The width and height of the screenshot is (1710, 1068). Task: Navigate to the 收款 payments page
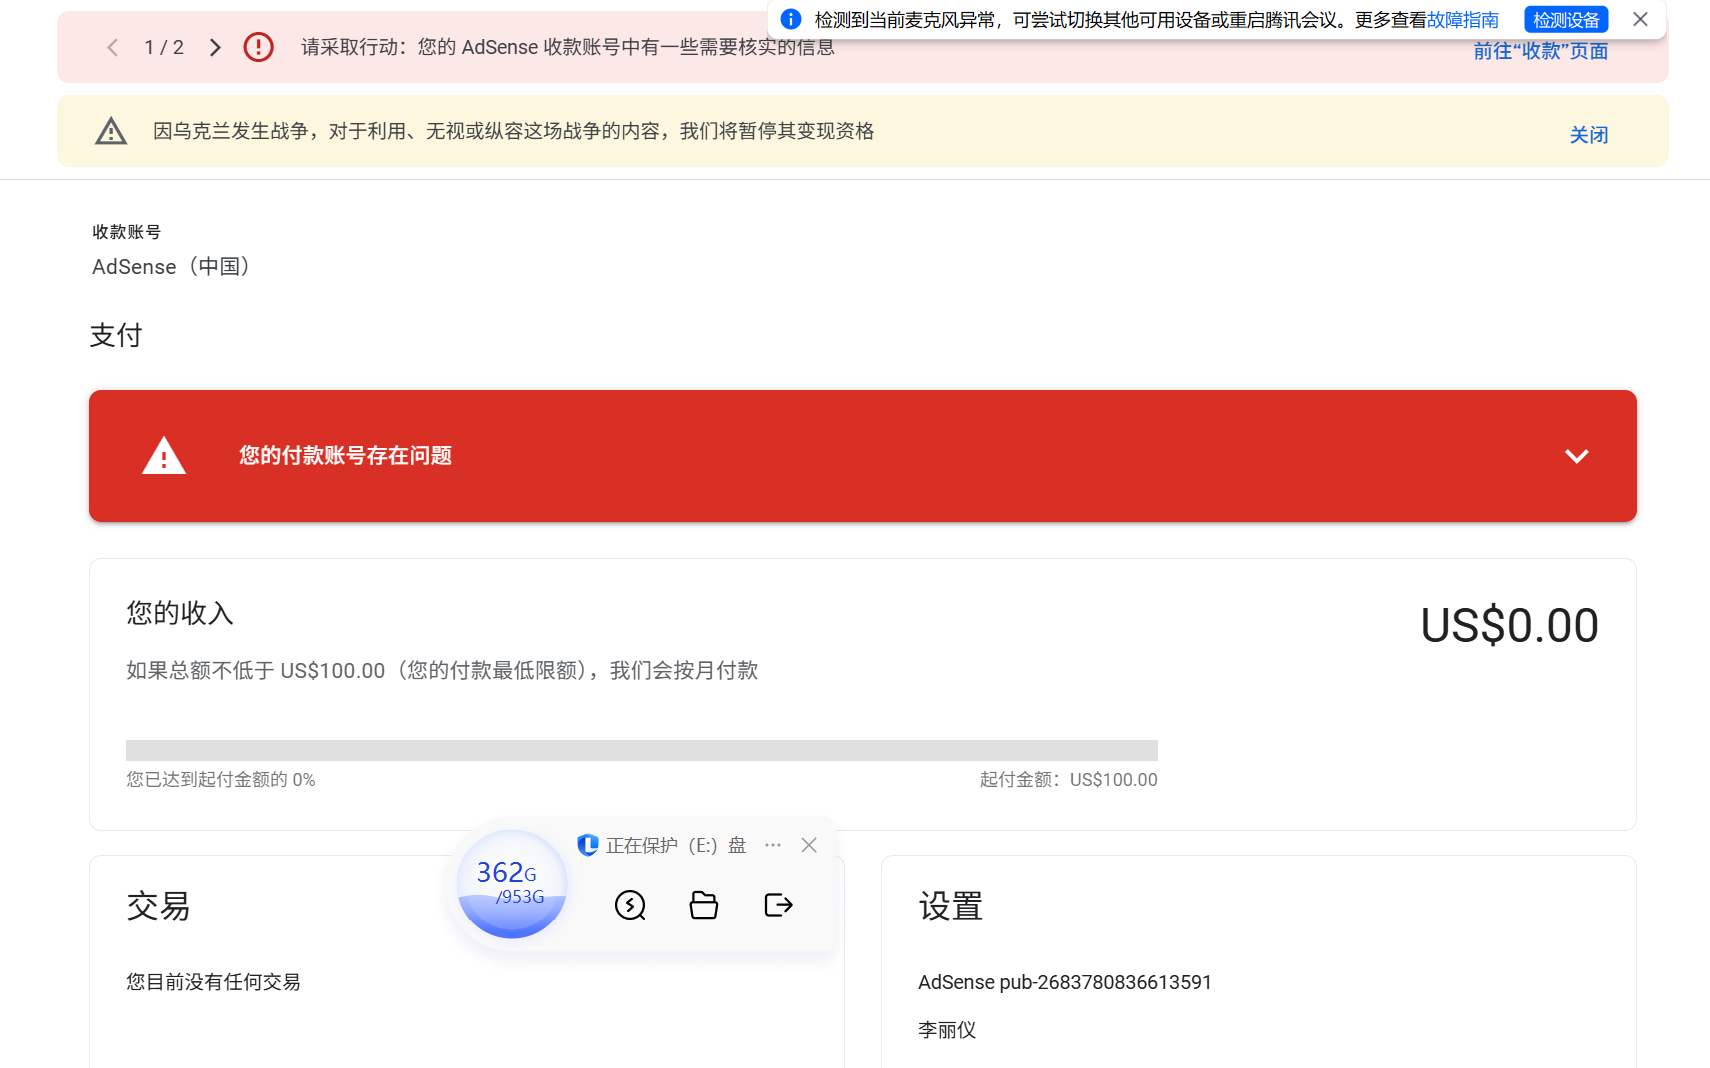point(1540,50)
